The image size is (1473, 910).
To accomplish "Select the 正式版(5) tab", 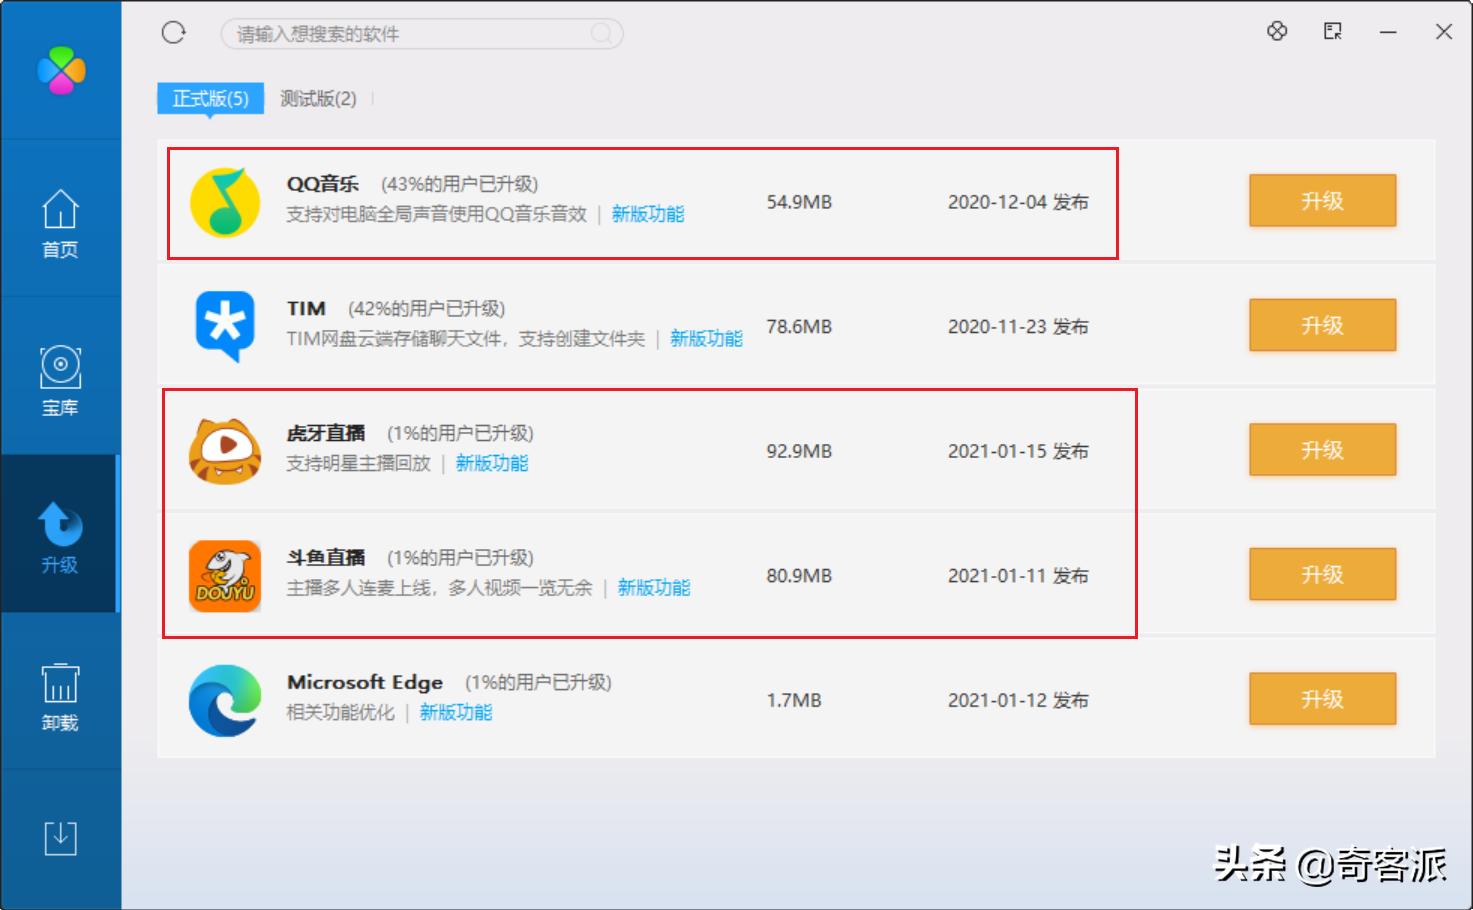I will coord(210,98).
